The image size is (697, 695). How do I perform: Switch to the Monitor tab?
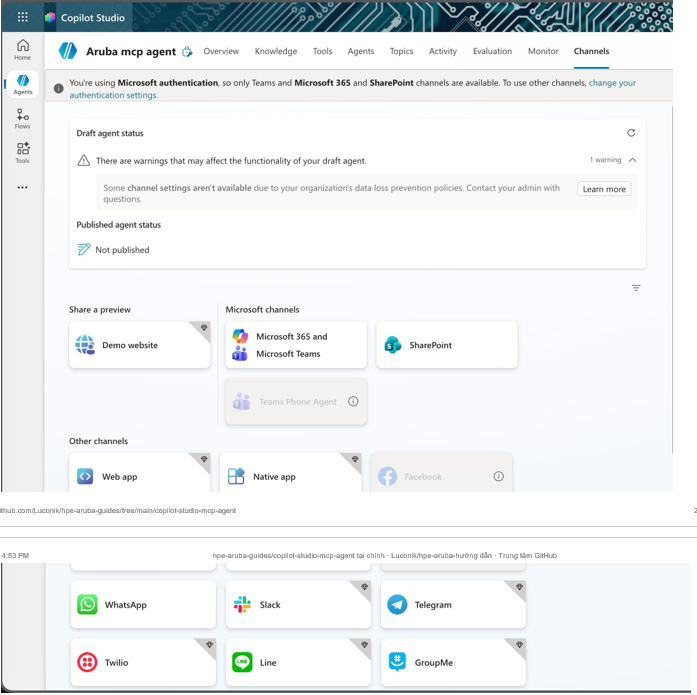[x=543, y=51]
